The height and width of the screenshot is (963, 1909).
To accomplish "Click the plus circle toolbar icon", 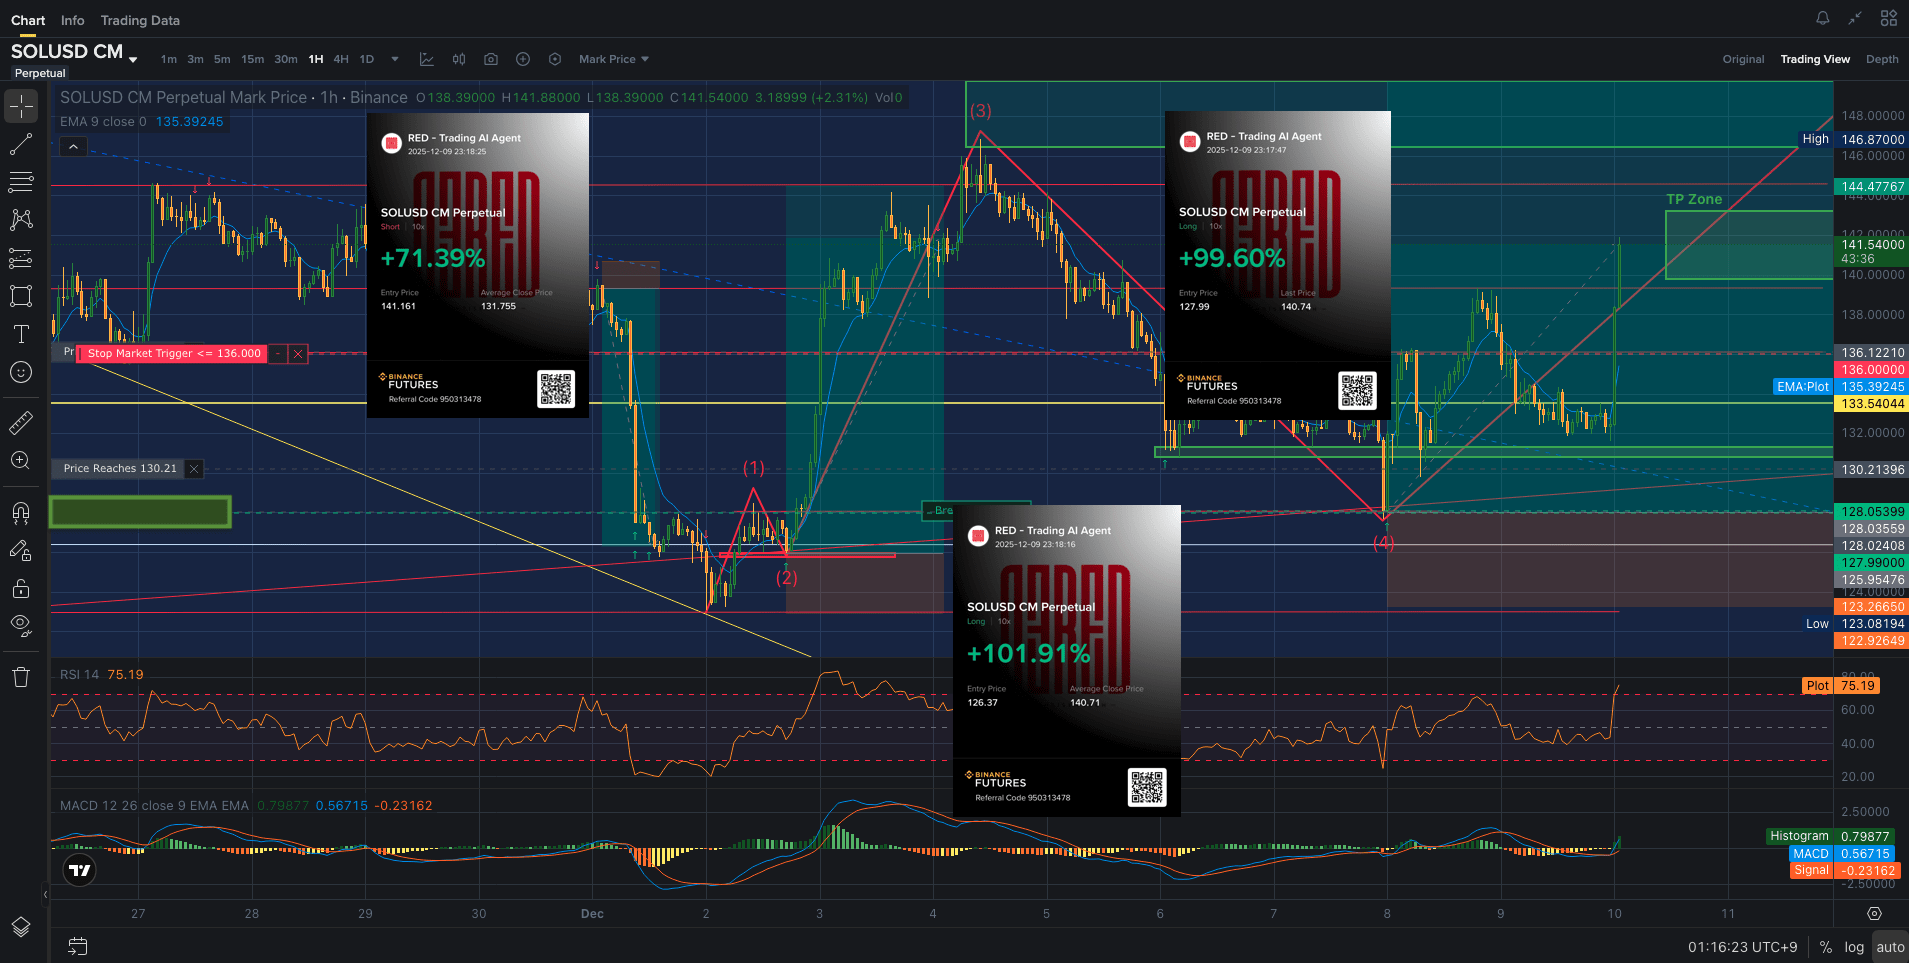I will click(x=523, y=59).
